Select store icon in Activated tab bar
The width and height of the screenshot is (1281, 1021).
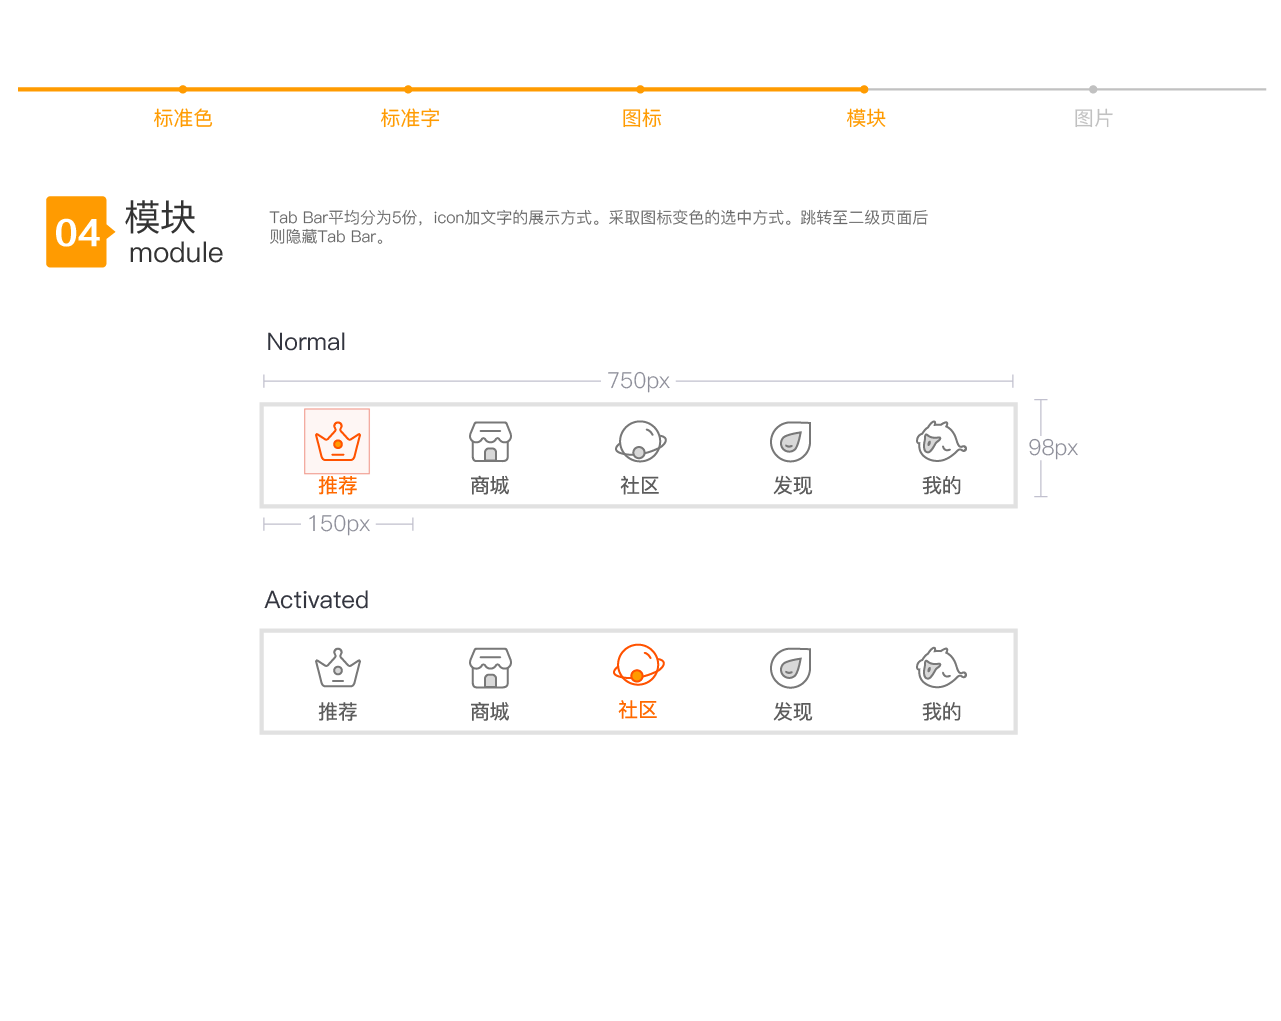490,668
